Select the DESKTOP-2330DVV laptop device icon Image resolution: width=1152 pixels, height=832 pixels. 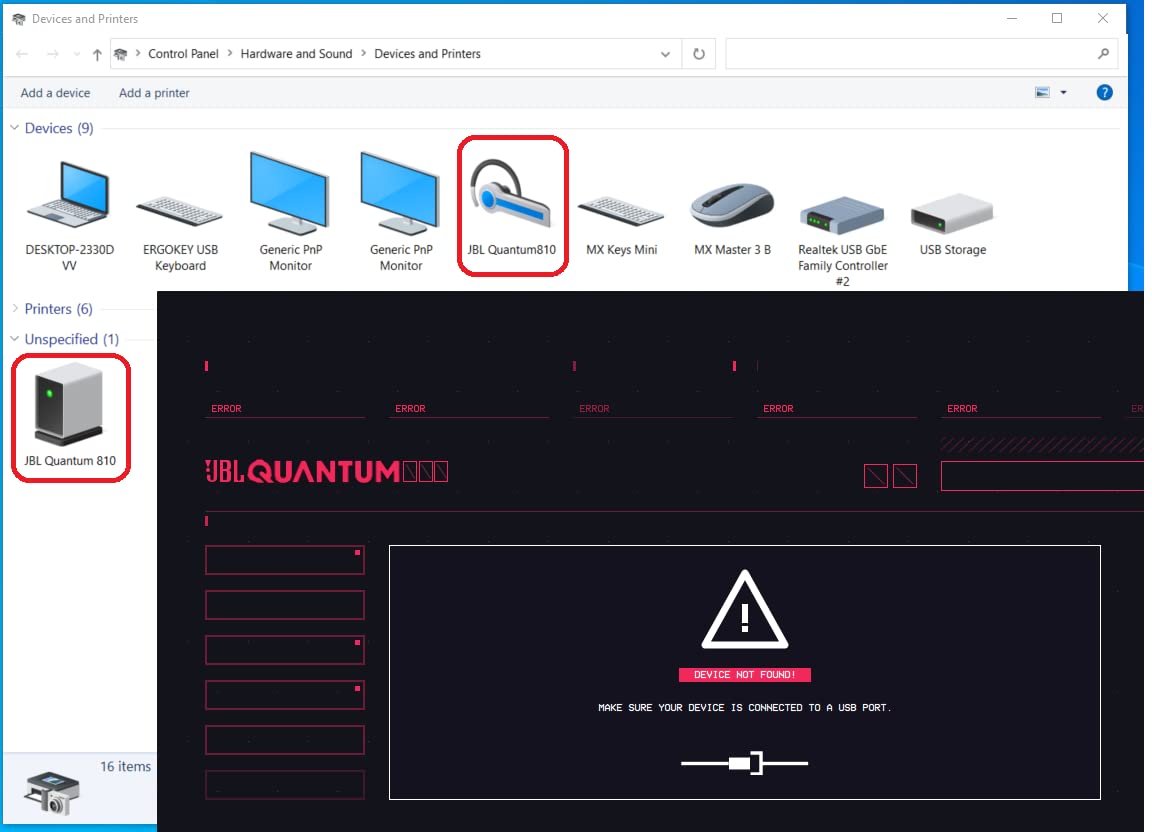pyautogui.click(x=69, y=196)
